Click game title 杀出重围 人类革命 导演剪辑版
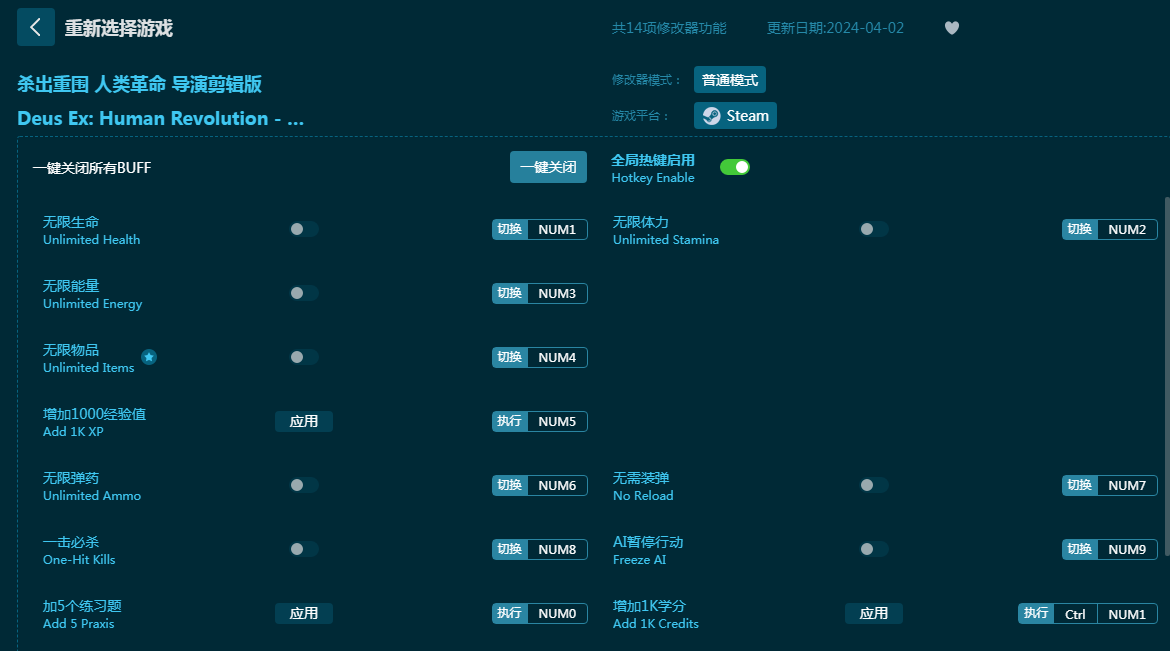 (x=140, y=84)
